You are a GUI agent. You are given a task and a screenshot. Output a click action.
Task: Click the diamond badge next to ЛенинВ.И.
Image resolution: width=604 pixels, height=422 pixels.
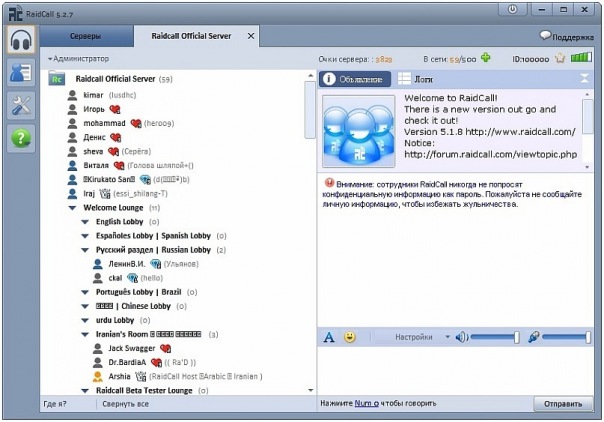point(155,264)
